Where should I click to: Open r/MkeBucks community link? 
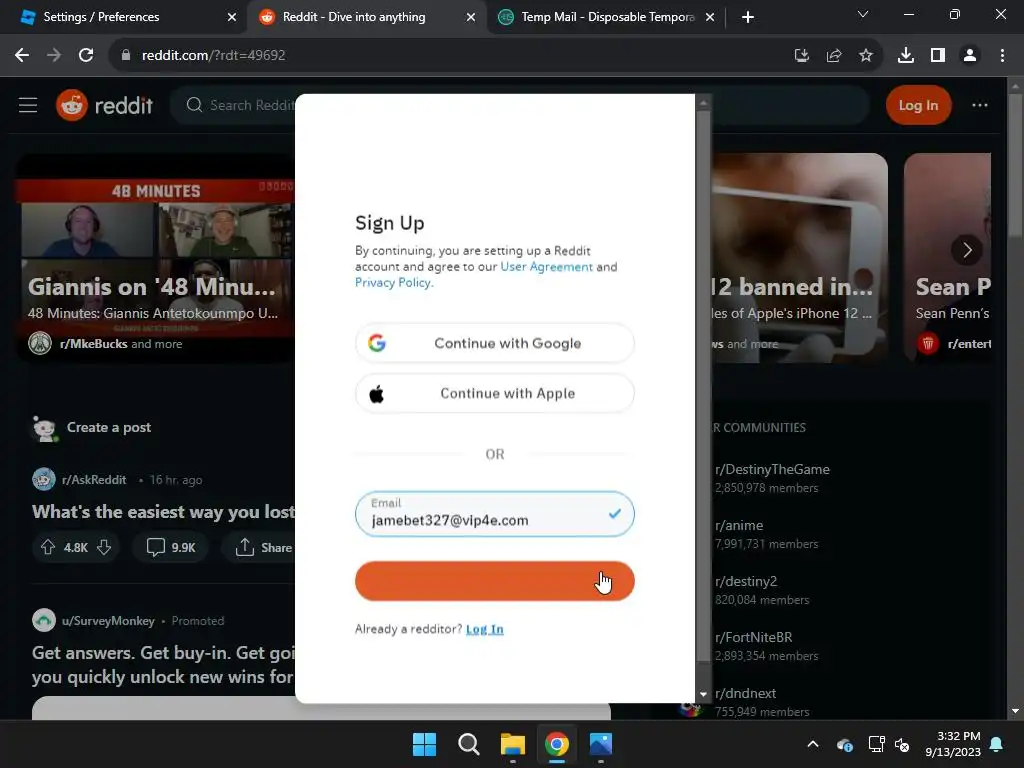tap(93, 344)
